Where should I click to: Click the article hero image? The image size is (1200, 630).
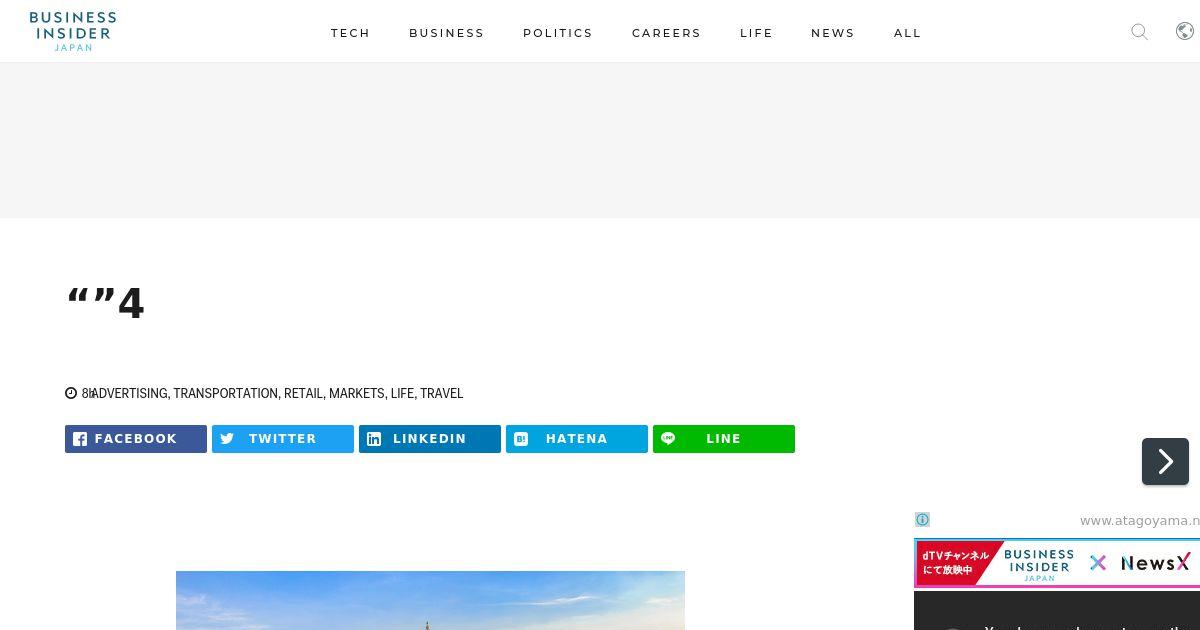point(430,600)
